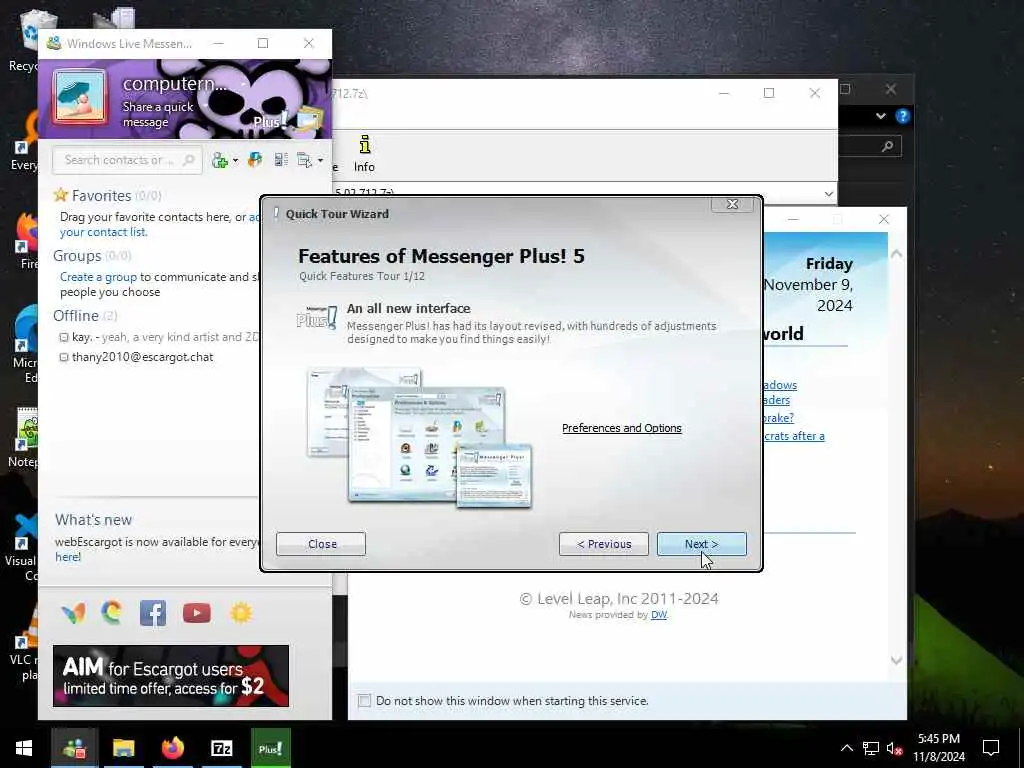Click the YouTube icon in Messenger bottom bar

click(x=197, y=613)
